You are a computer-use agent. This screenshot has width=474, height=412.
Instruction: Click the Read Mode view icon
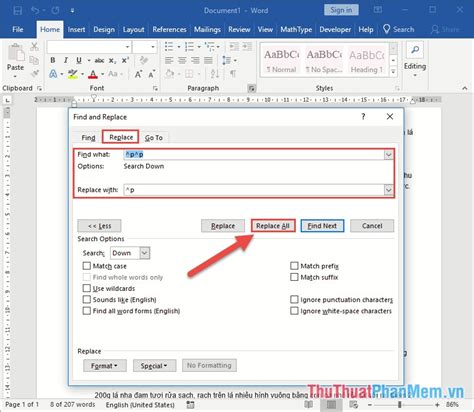click(x=309, y=405)
